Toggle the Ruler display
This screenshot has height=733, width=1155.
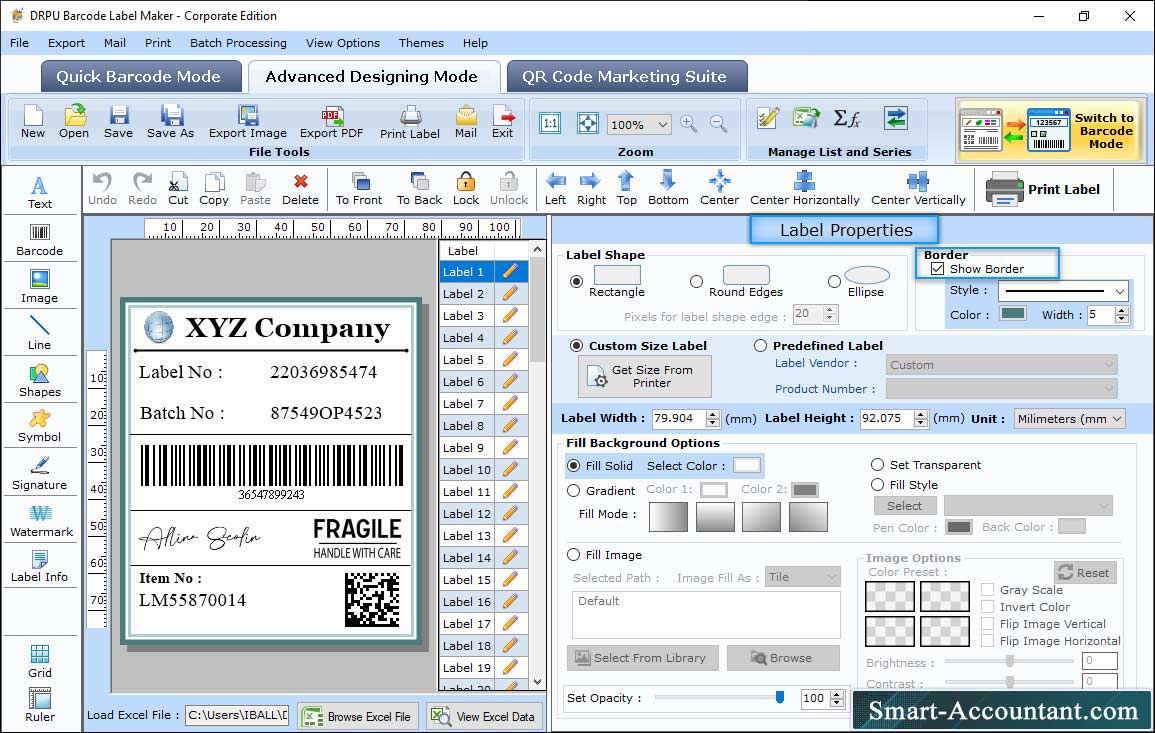[40, 705]
